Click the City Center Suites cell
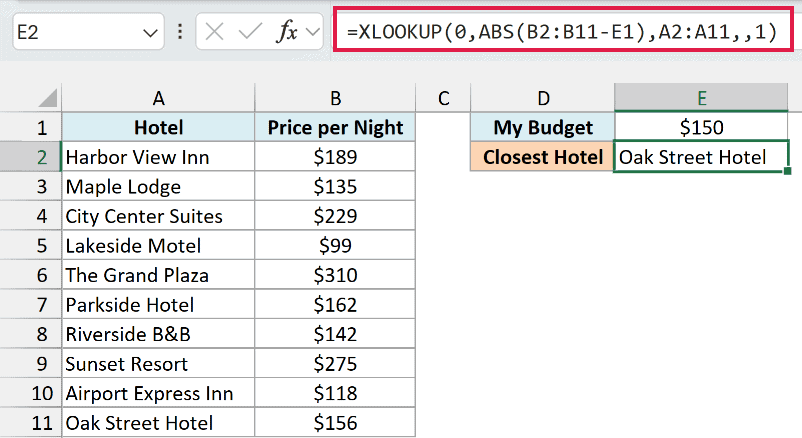The image size is (802, 438). (159, 216)
